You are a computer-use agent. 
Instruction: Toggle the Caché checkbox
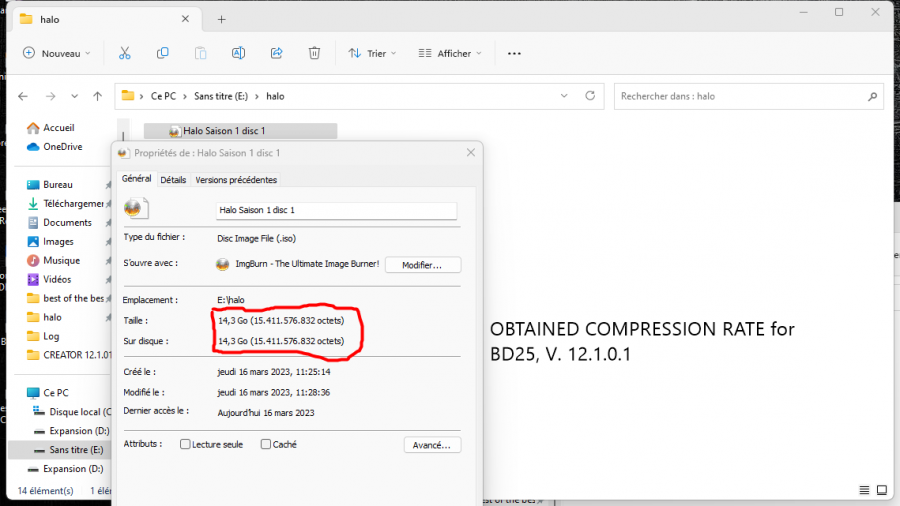(x=266, y=444)
